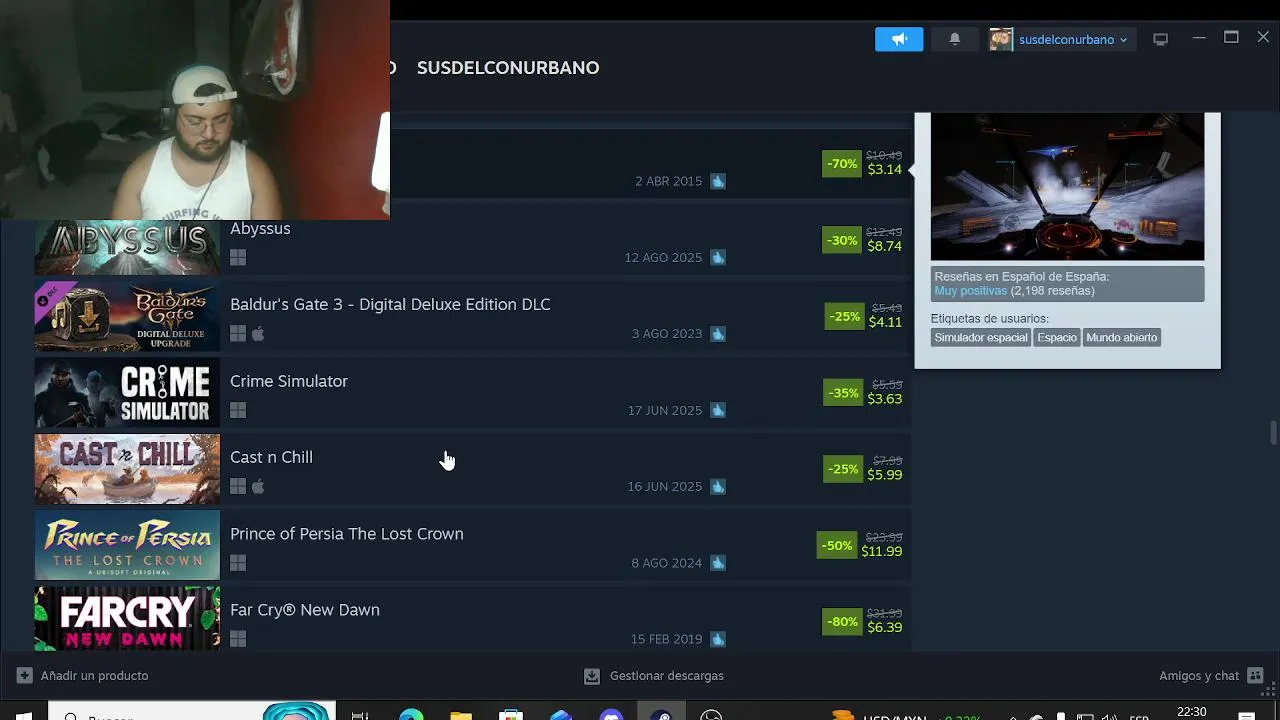Image resolution: width=1280 pixels, height=720 pixels.
Task: Click the announcements megaphone button
Action: pyautogui.click(x=899, y=39)
